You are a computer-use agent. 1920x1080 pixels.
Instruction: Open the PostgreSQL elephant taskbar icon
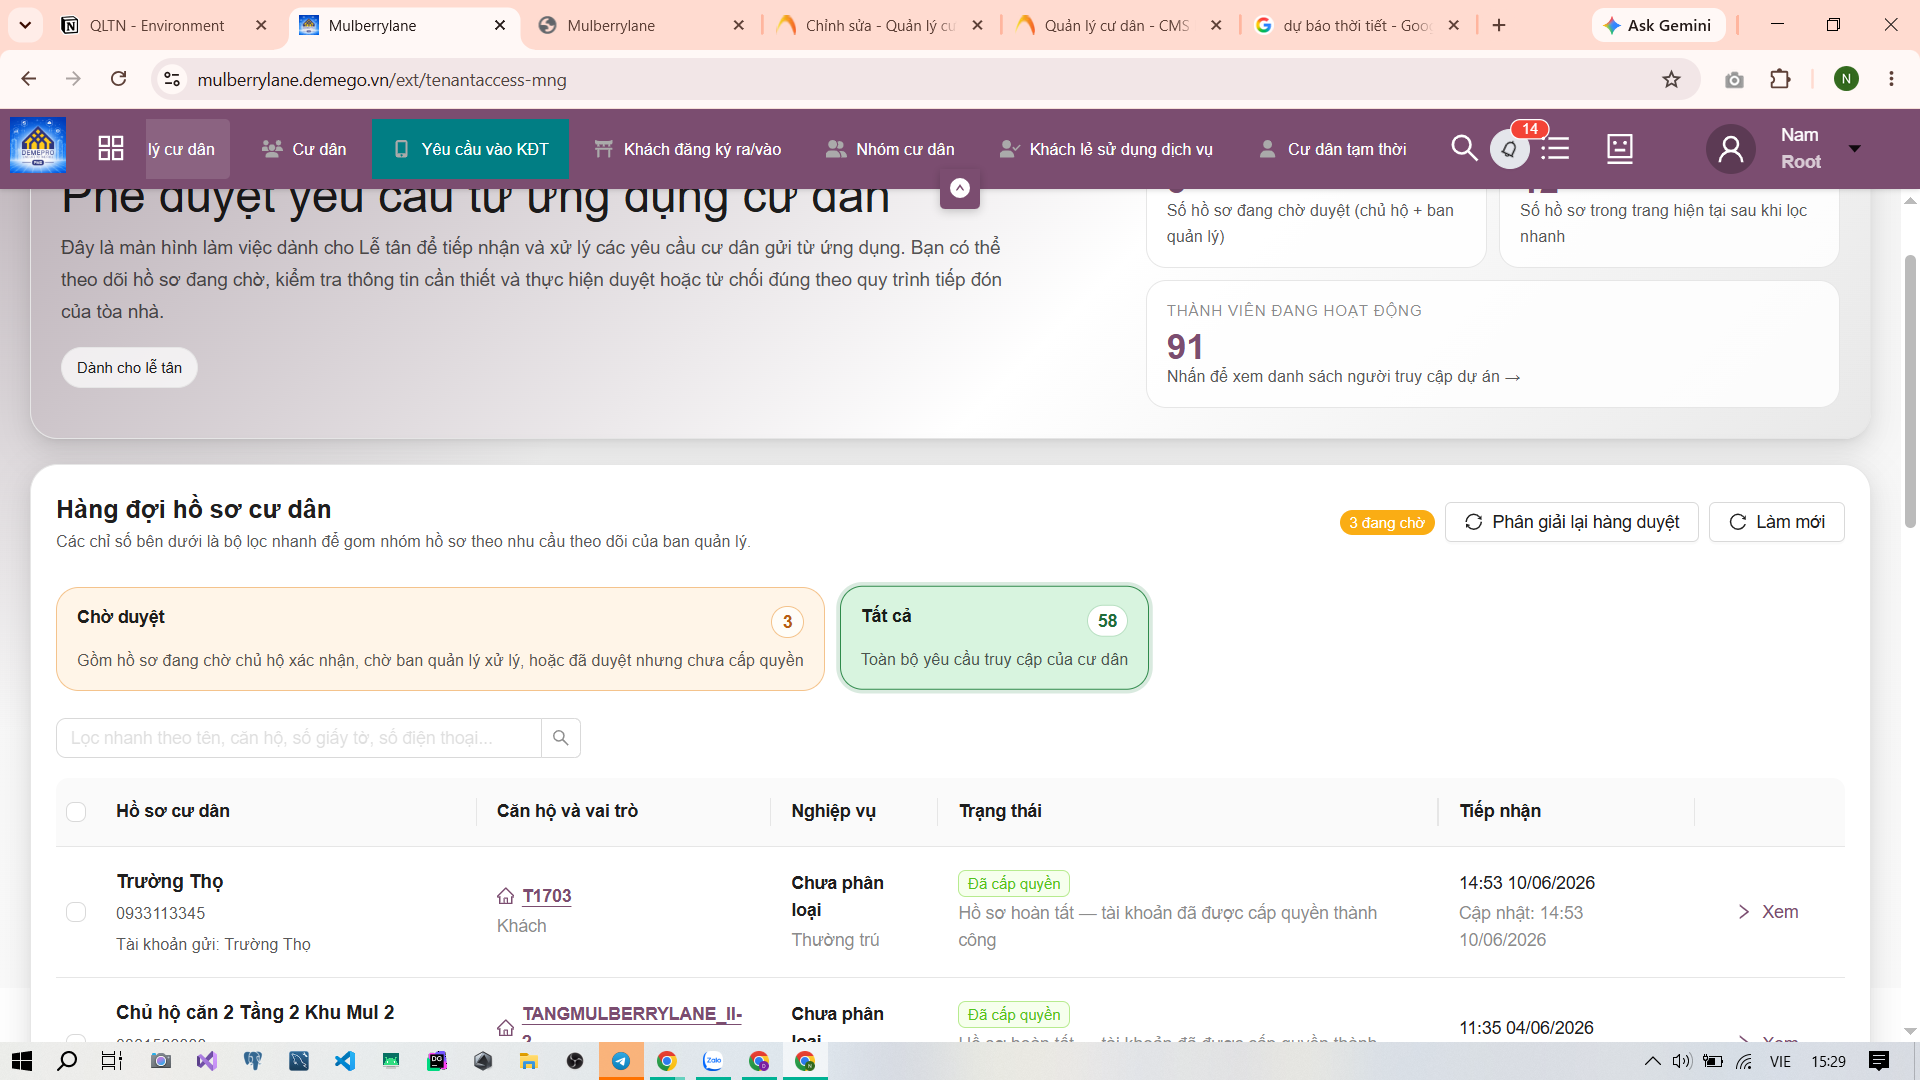point(253,1061)
